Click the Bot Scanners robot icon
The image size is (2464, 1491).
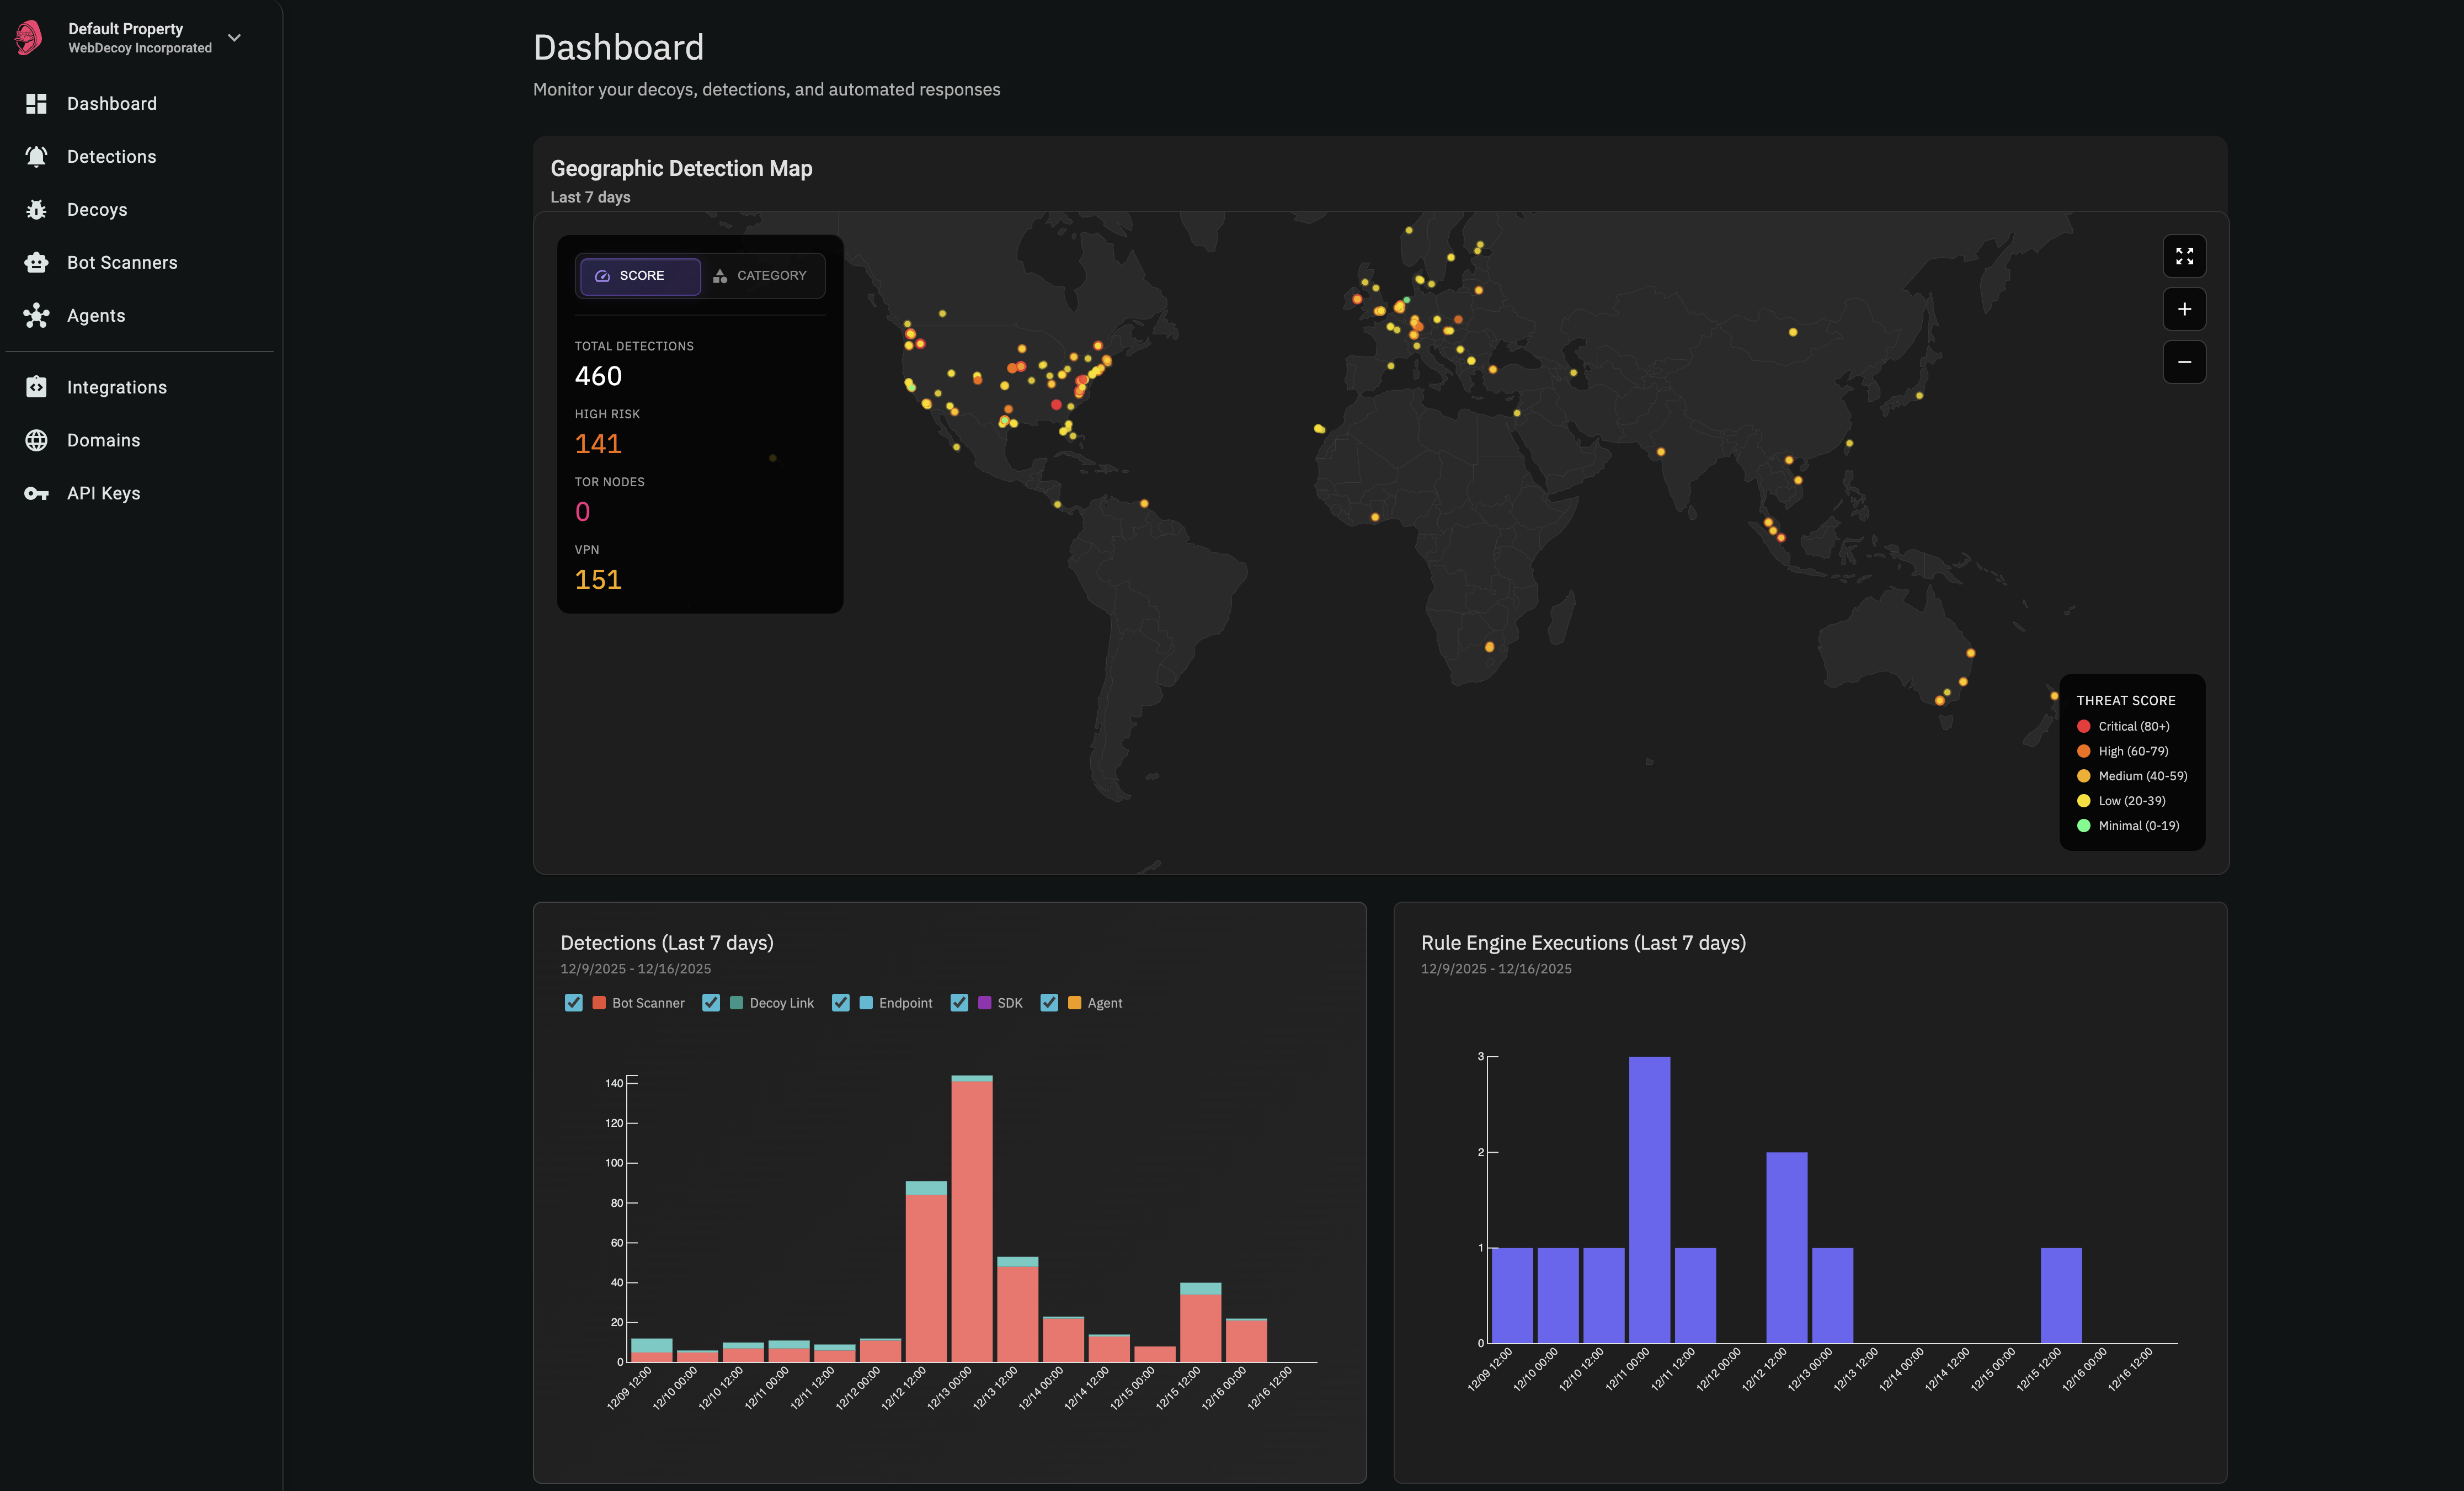coord(36,262)
